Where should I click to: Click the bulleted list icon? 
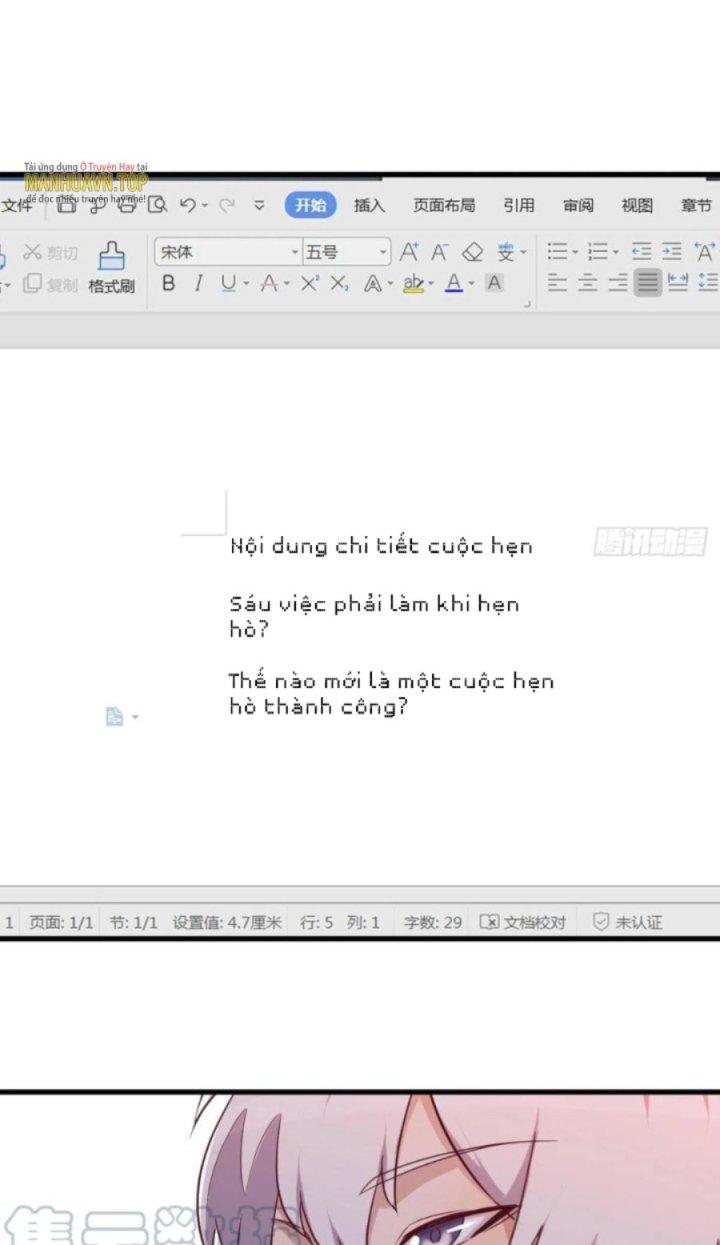[558, 252]
